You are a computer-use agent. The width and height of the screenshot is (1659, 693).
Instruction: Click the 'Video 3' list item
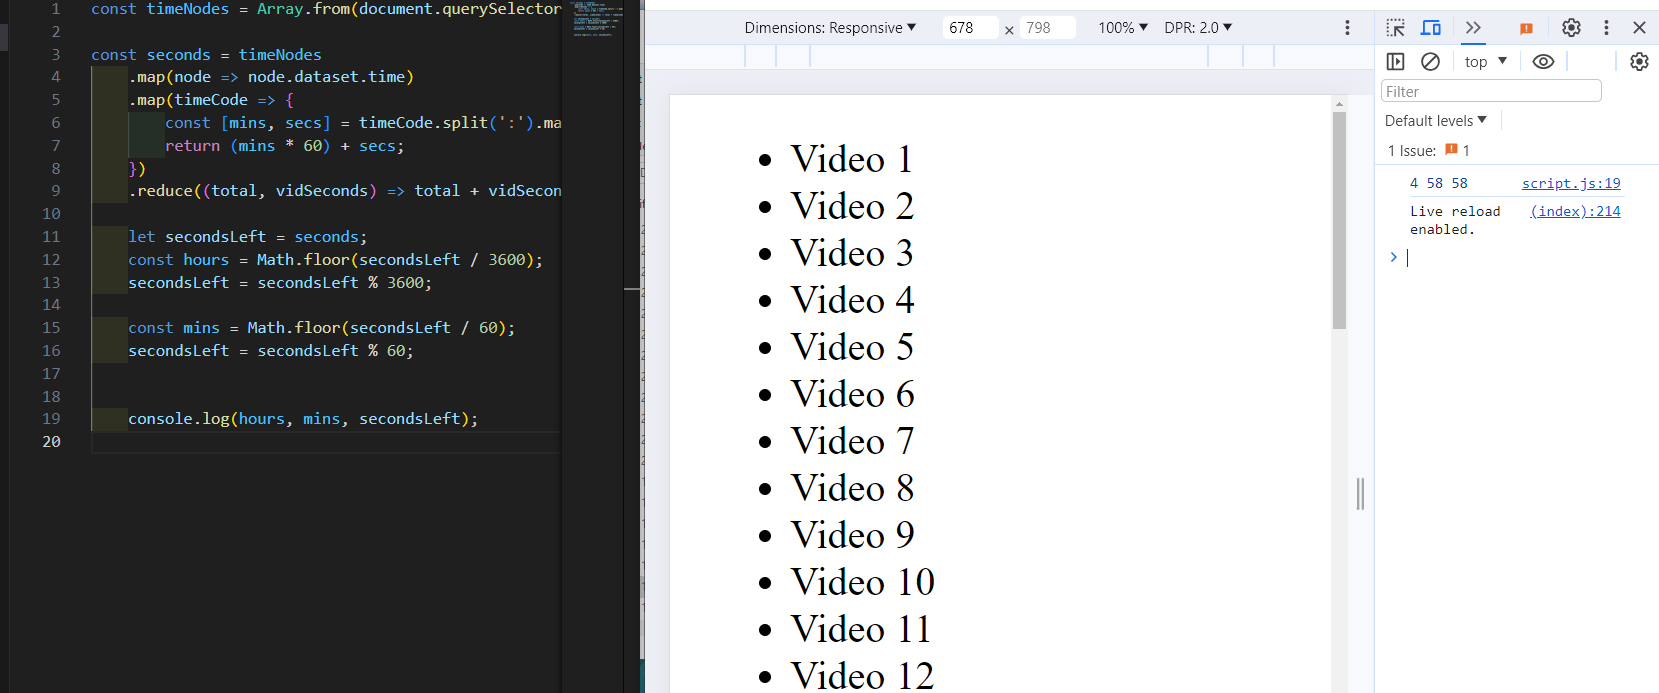pyautogui.click(x=852, y=253)
